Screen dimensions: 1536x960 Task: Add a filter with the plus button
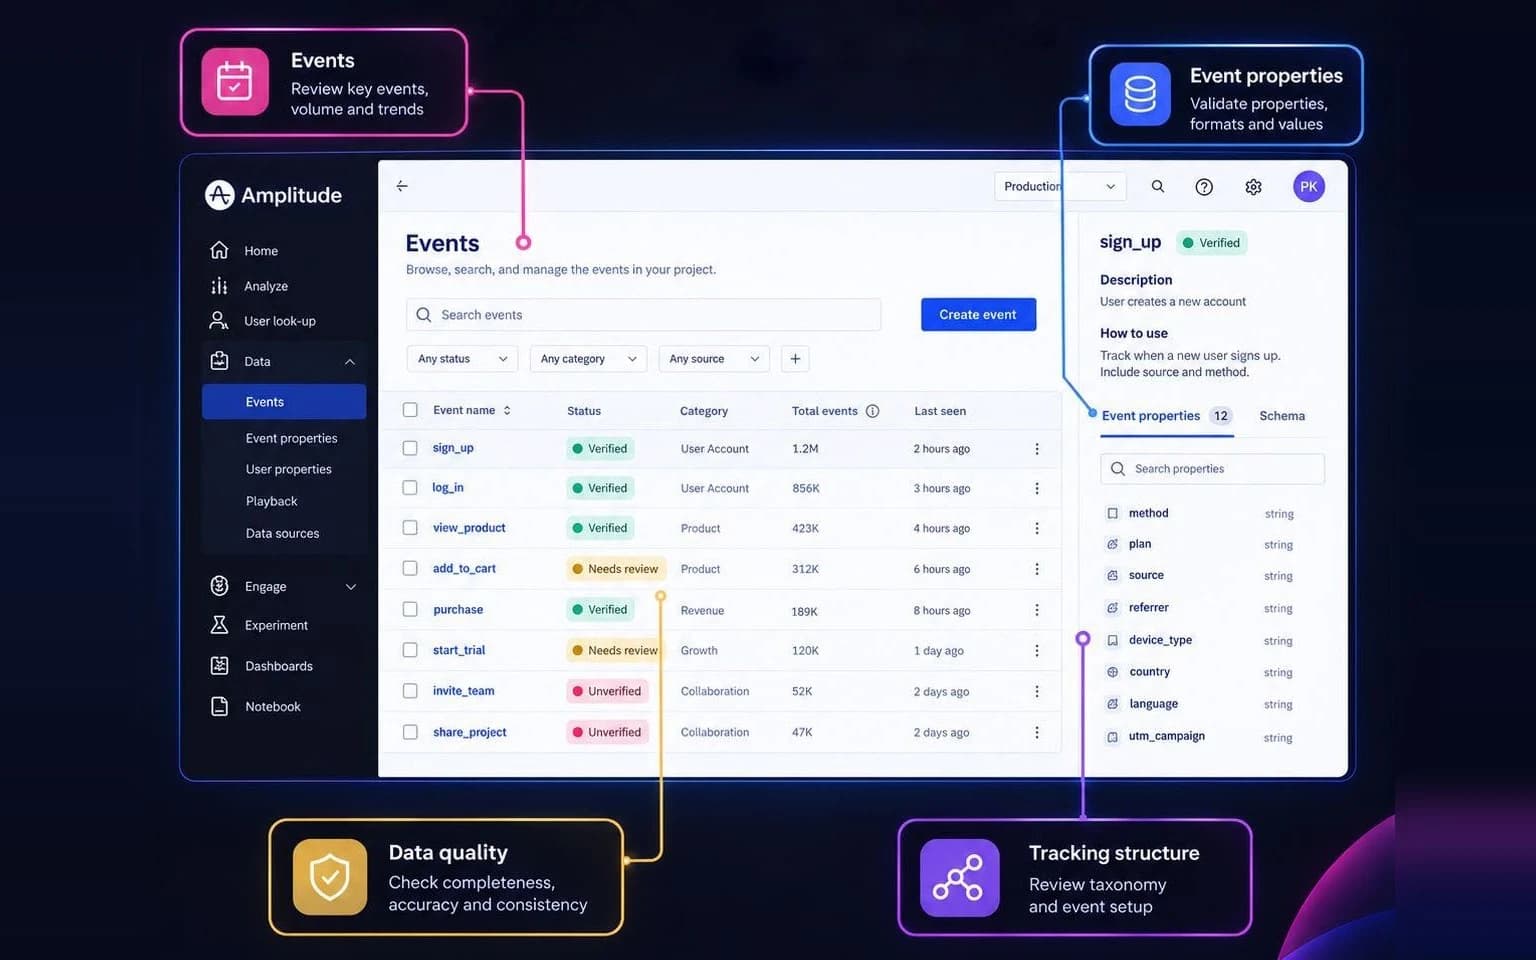pos(795,359)
